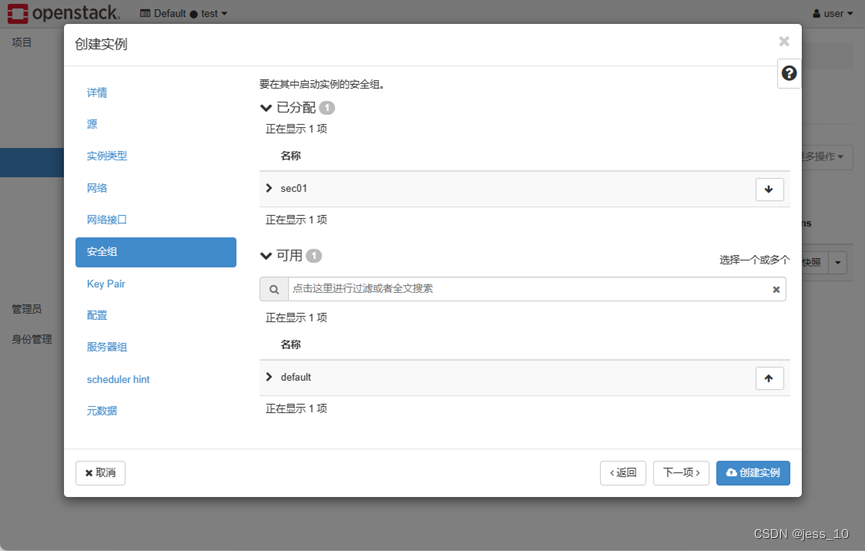This screenshot has width=865, height=551.
Task: Clear the filter with the x icon
Action: point(776,290)
